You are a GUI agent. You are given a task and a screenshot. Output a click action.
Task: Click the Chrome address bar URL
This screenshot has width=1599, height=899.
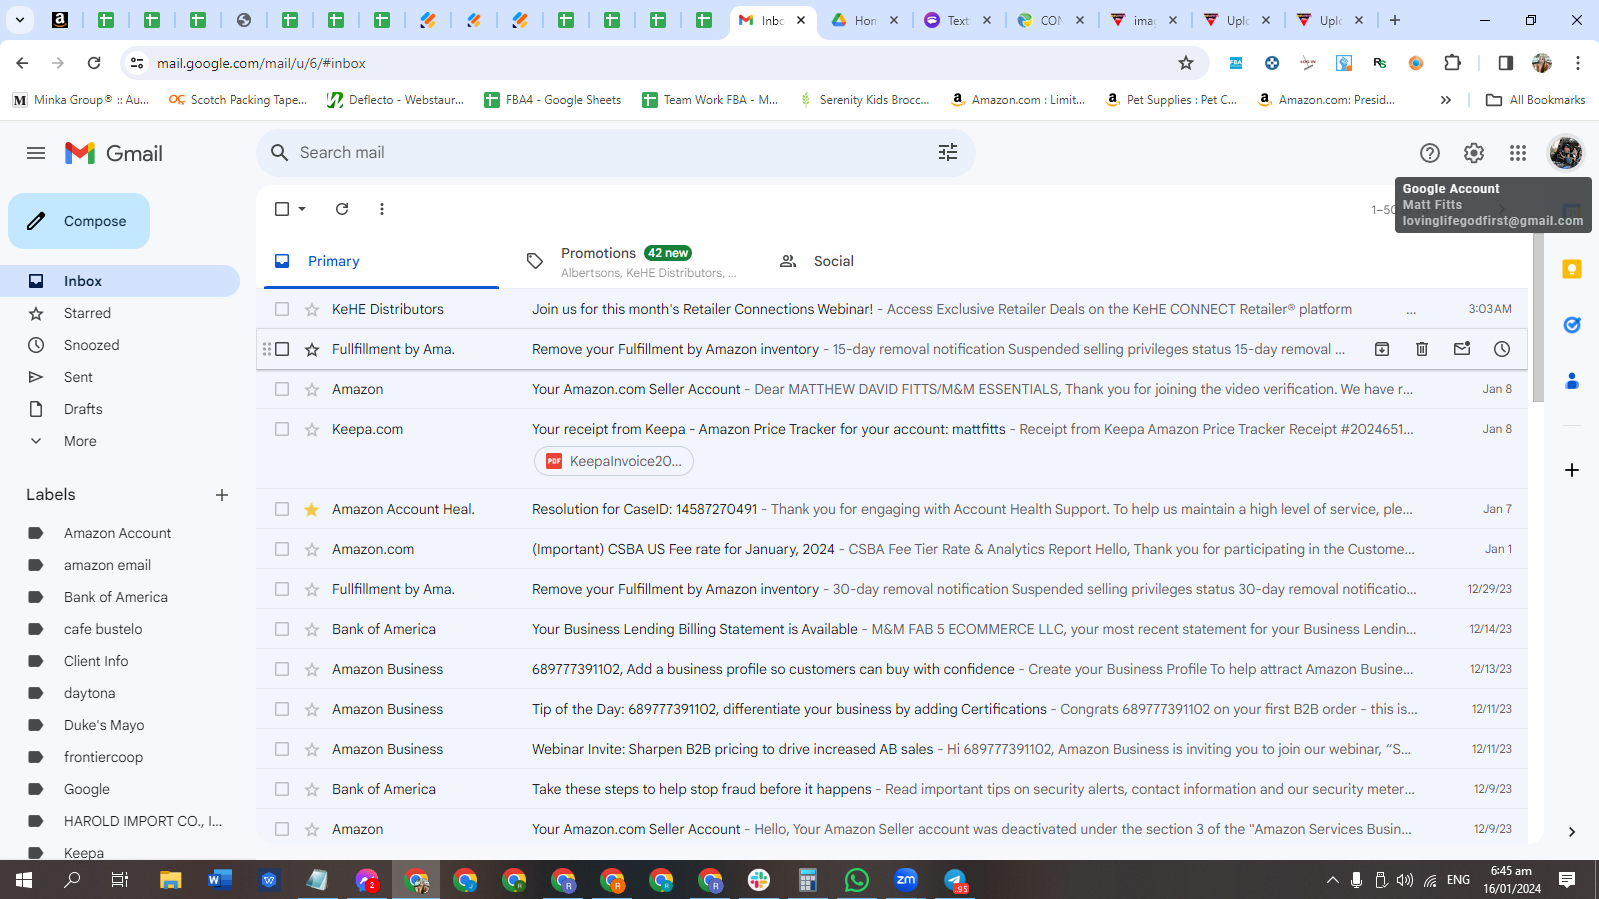(261, 63)
